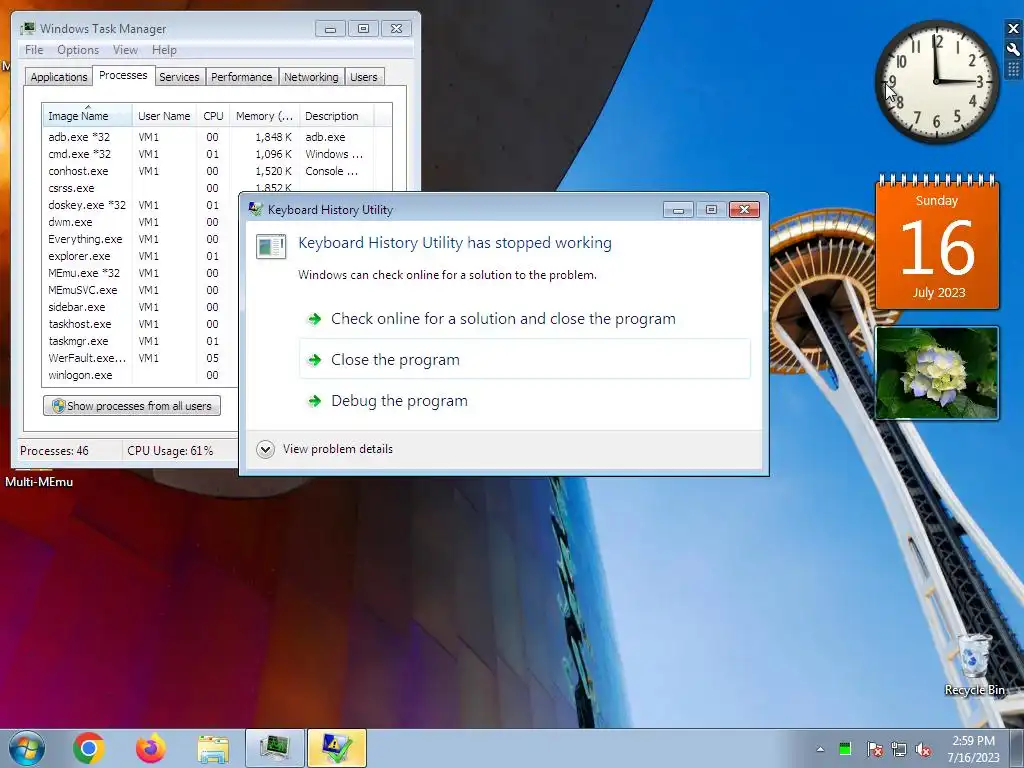Click the flower slideshow gadget picture

(937, 372)
